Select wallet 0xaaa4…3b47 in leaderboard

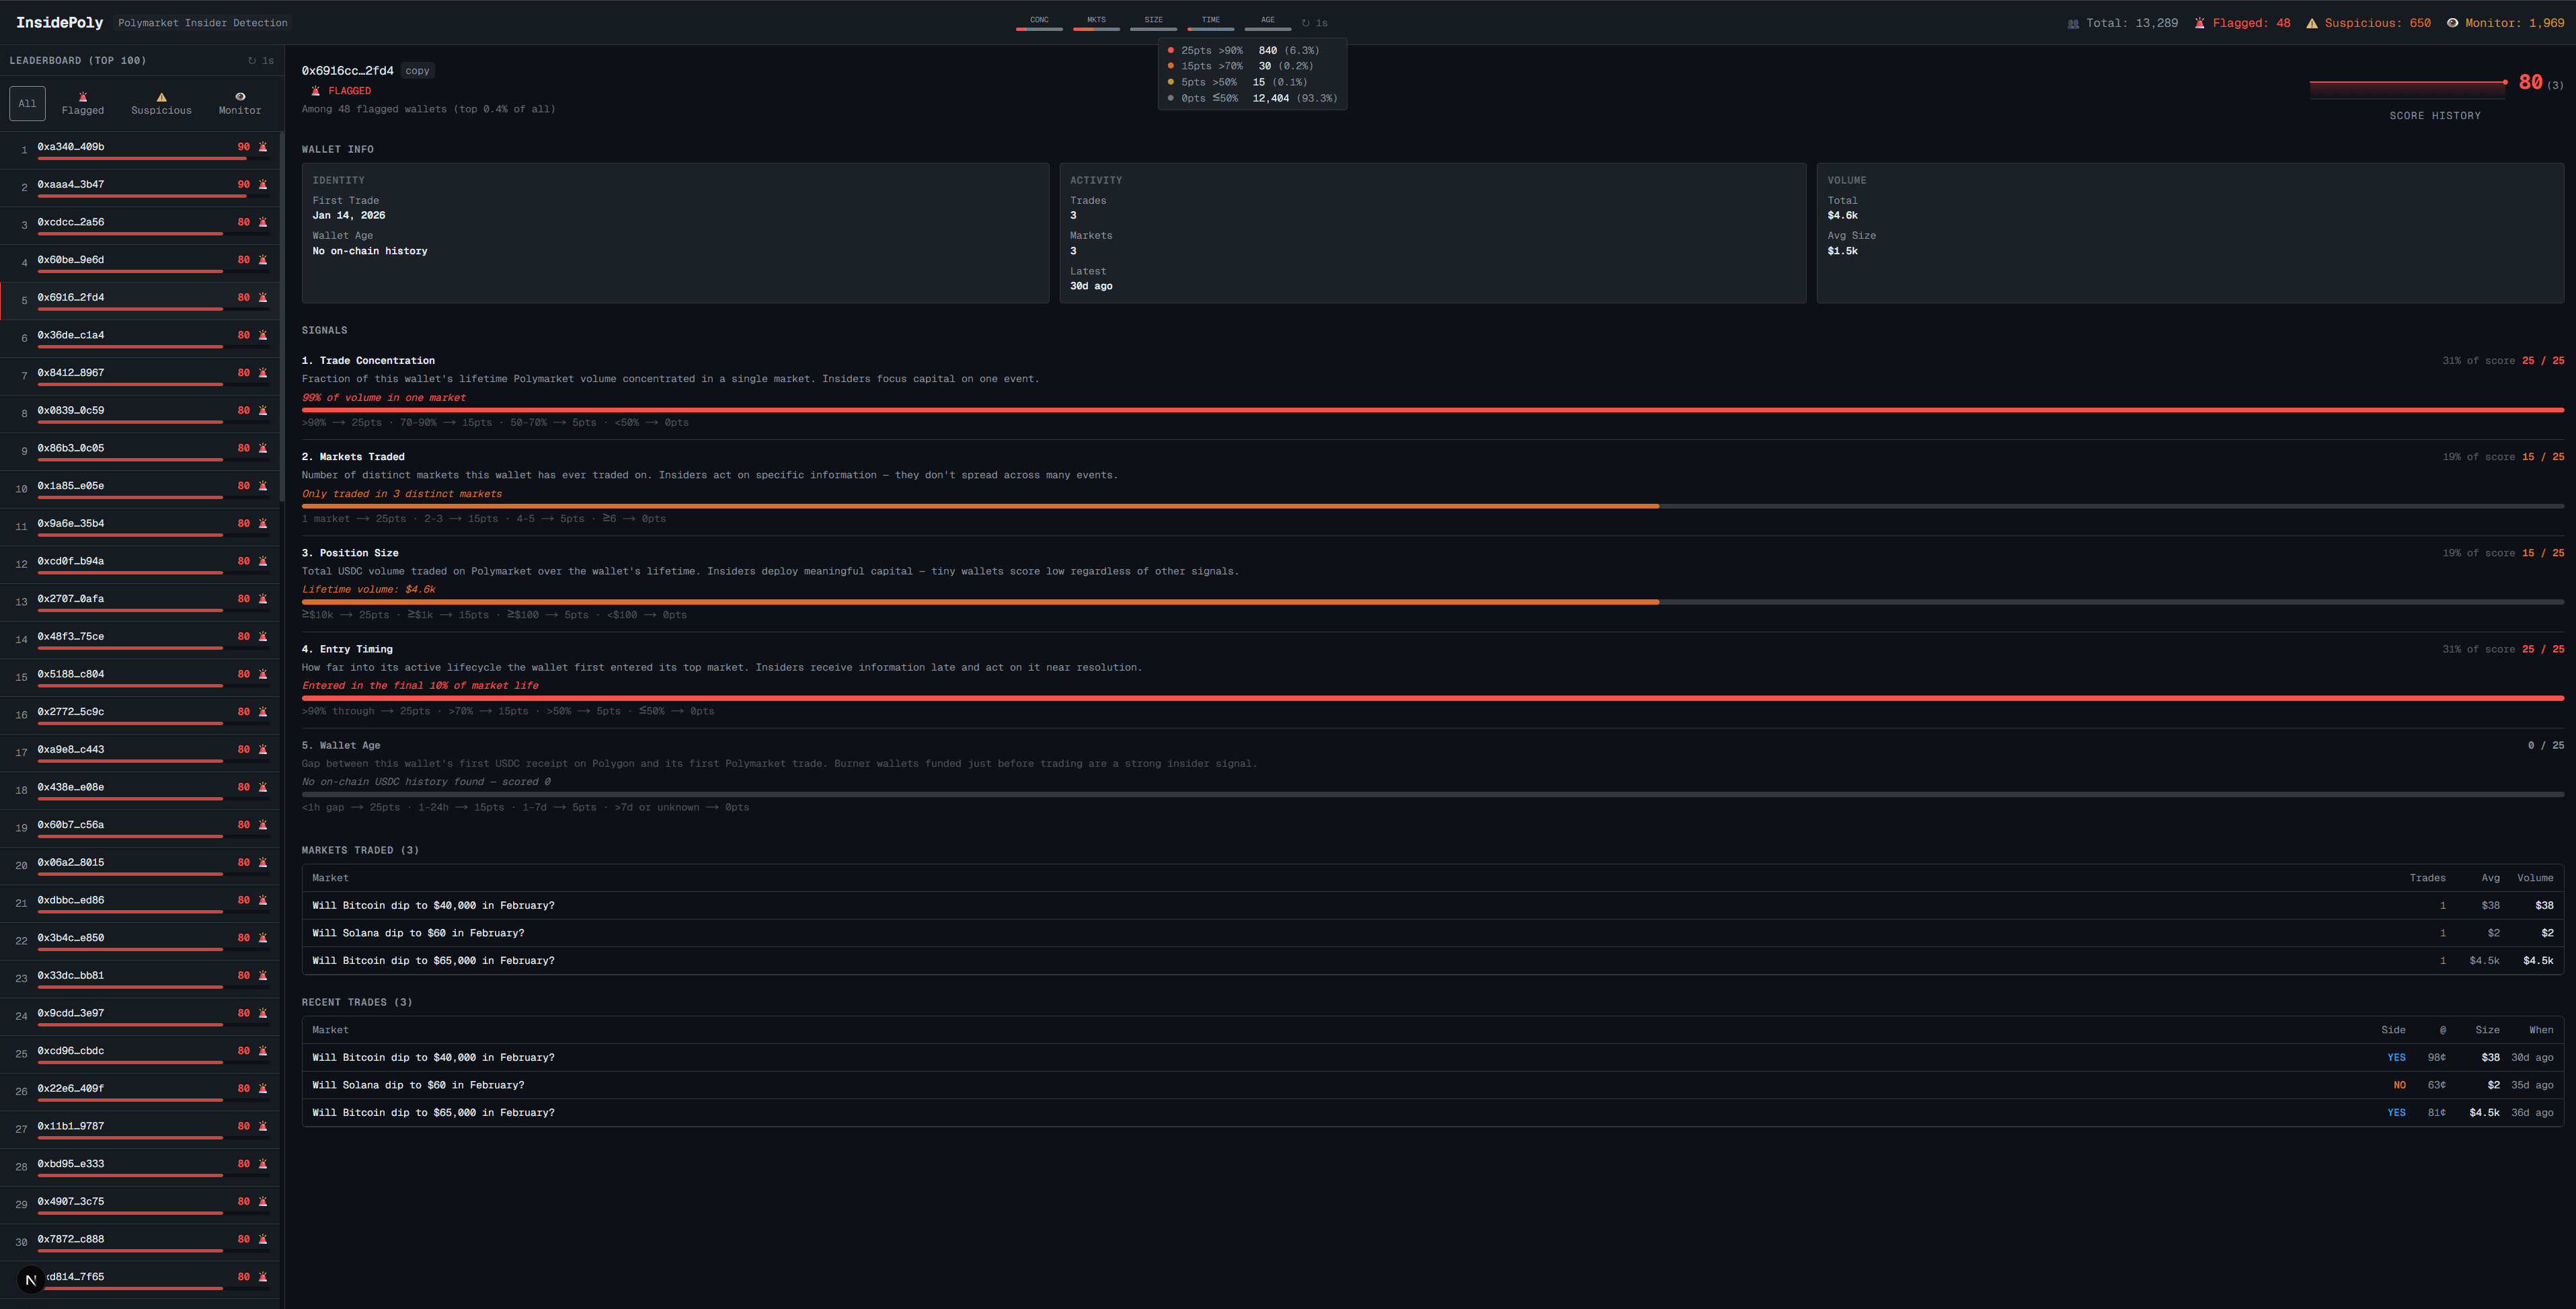click(x=71, y=185)
